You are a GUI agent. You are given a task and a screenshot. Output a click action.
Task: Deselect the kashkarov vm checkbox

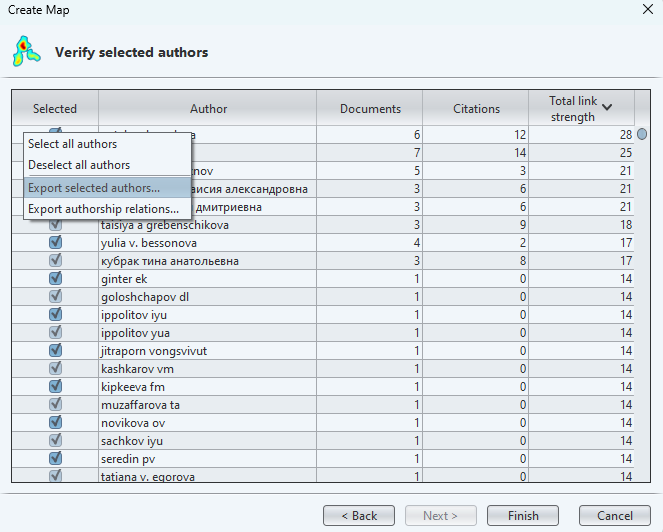55,369
